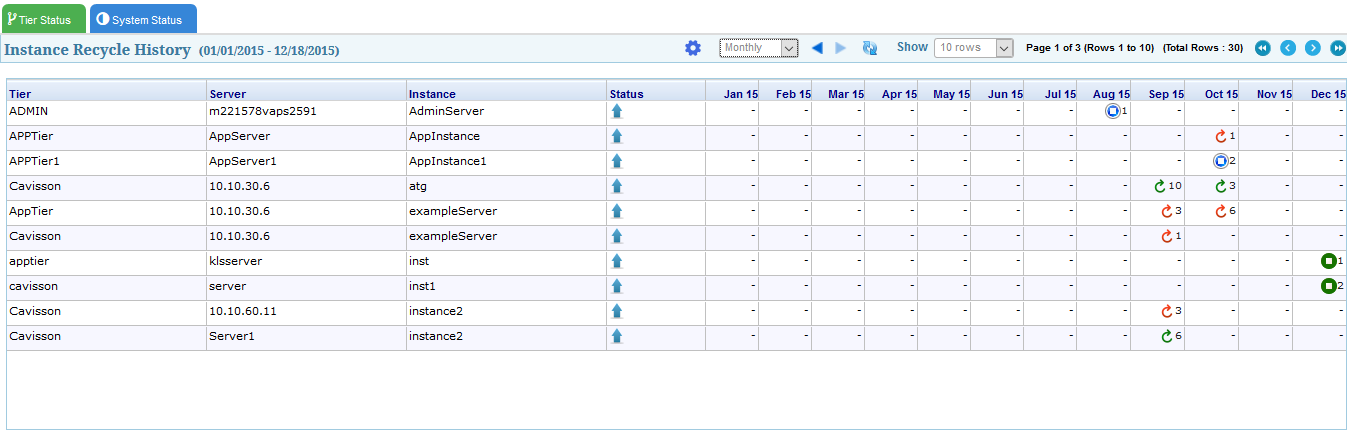Select the 10.10.60.11 server cell
This screenshot has width=1347, height=438.
click(x=306, y=311)
